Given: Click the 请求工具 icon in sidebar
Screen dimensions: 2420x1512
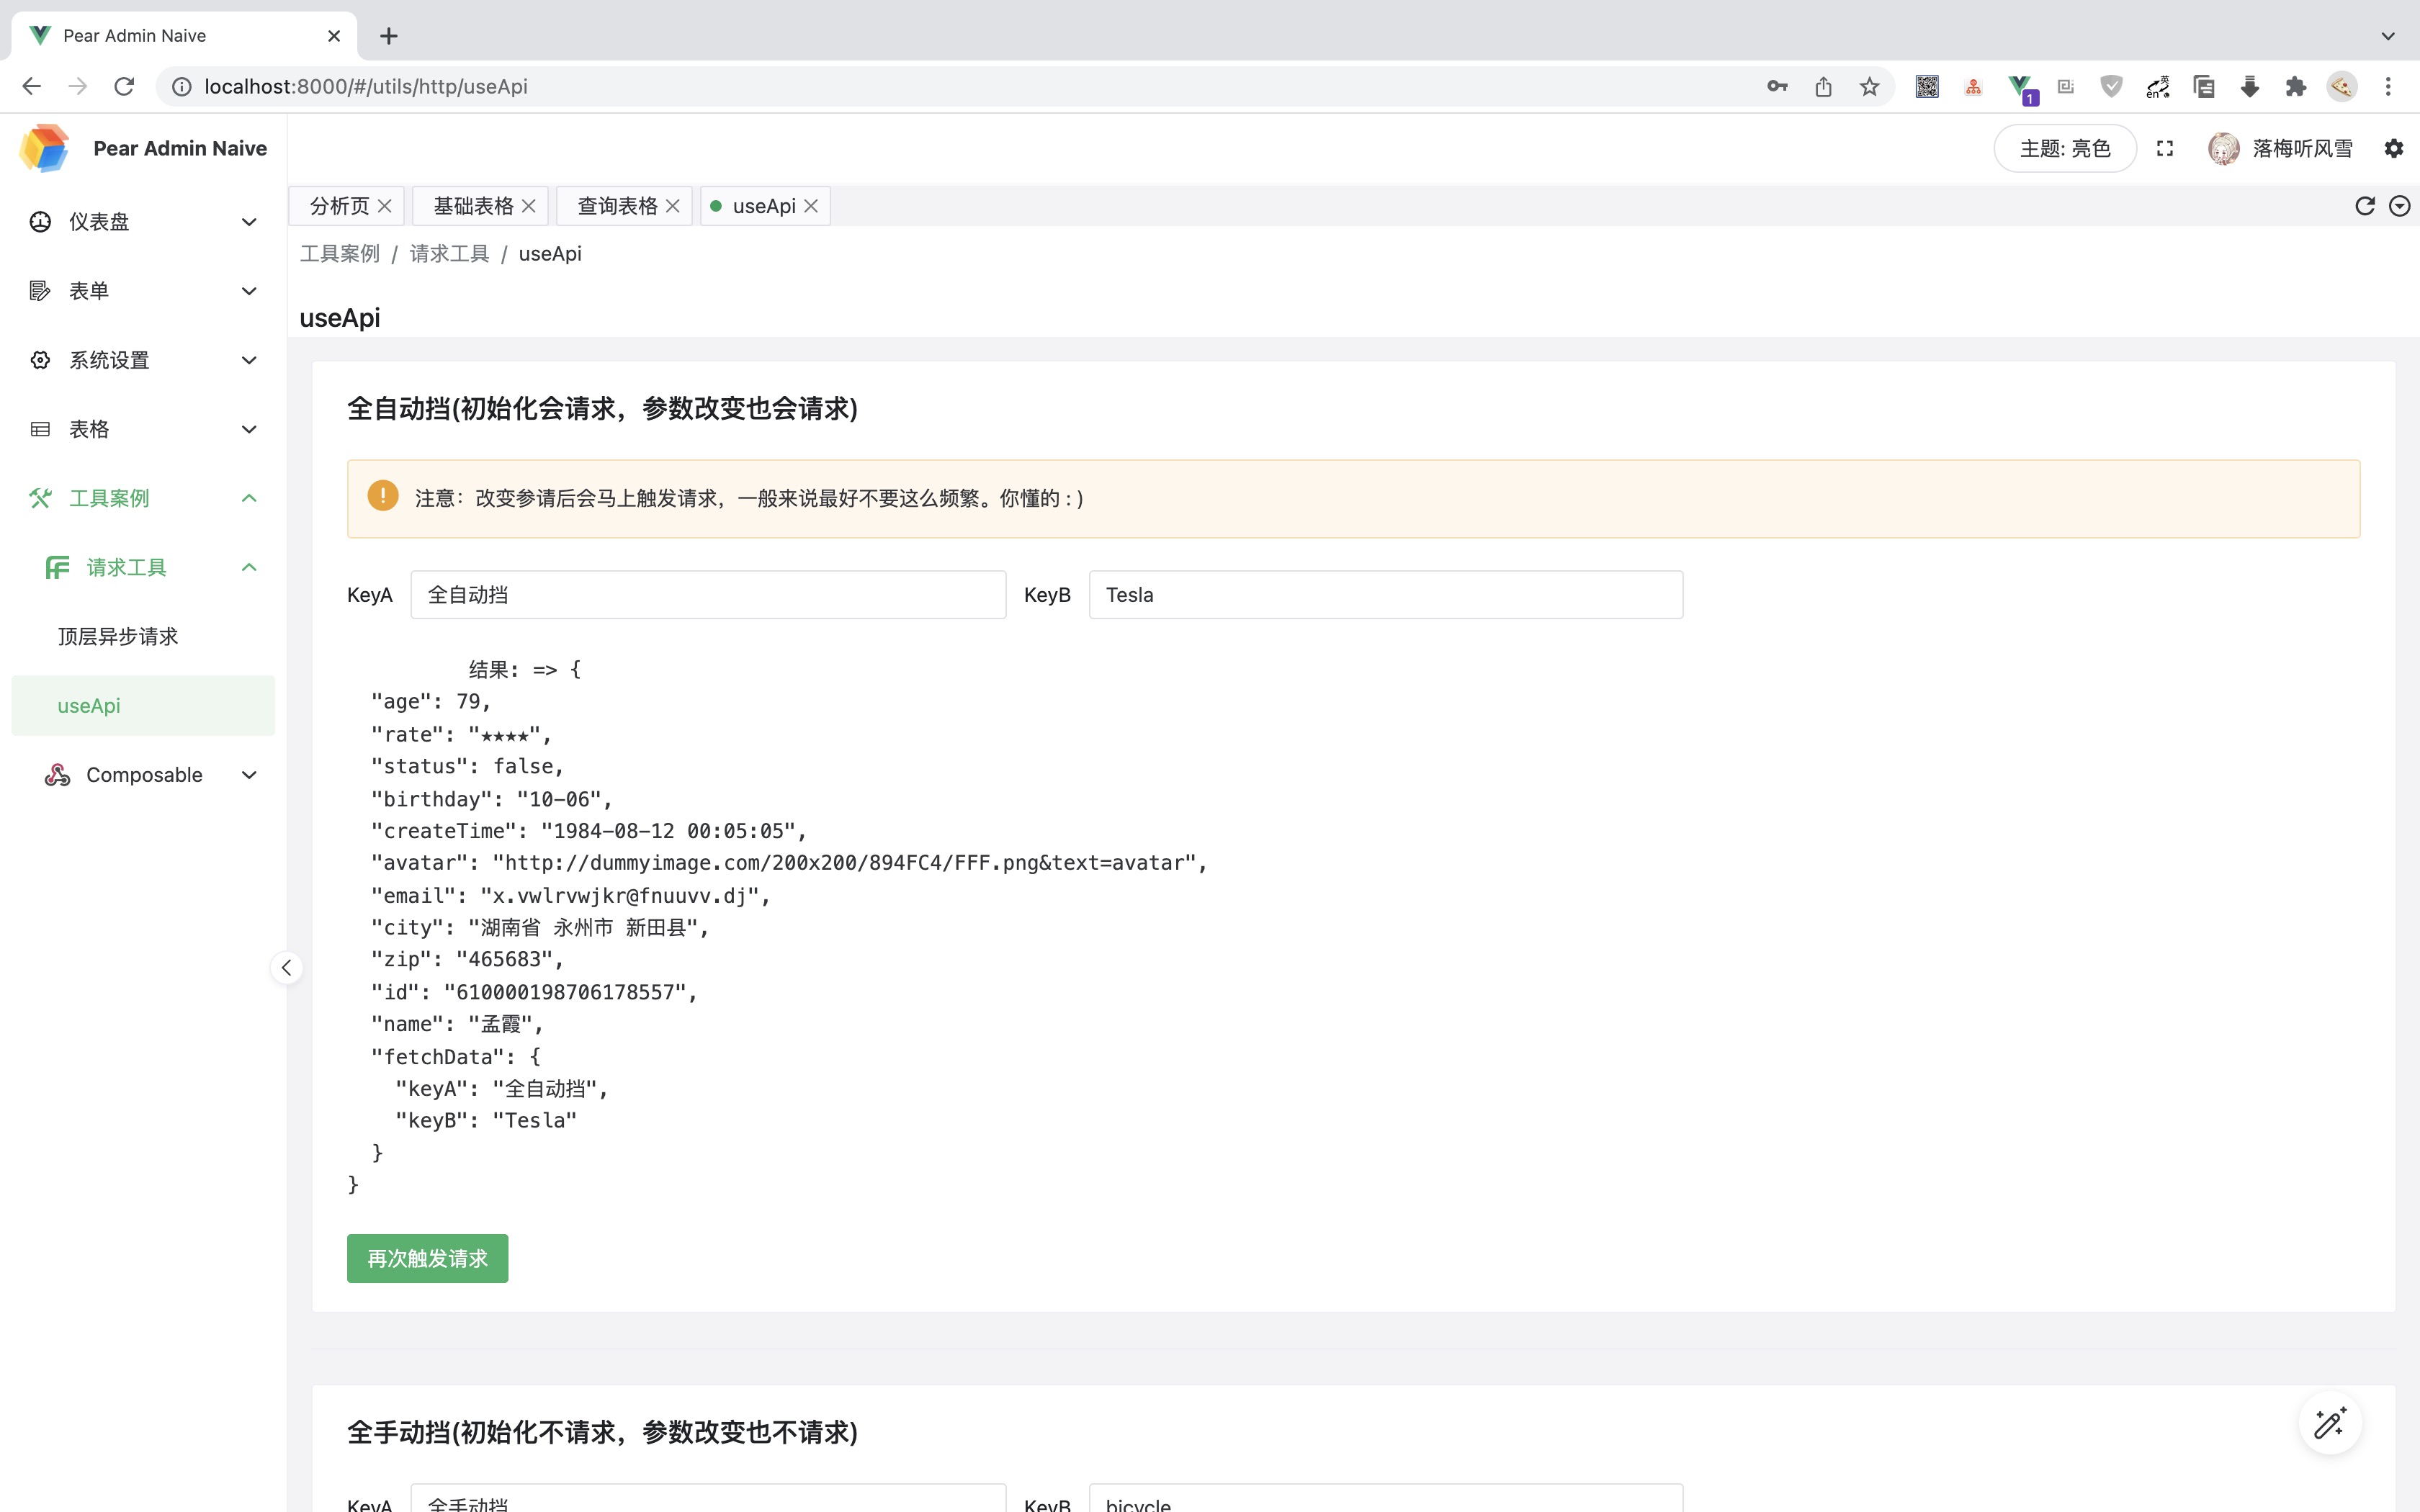Looking at the screenshot, I should [x=58, y=567].
